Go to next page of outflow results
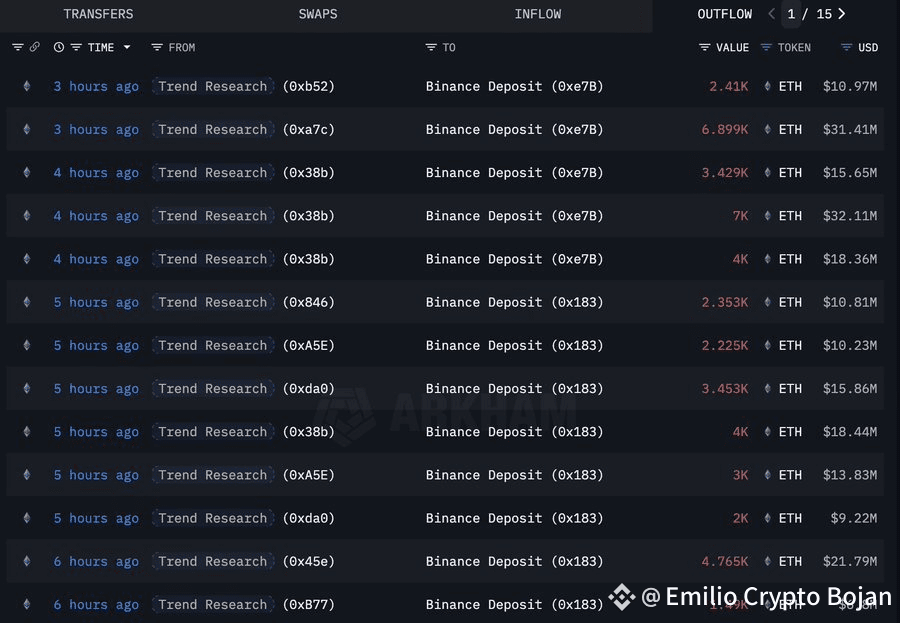The height and width of the screenshot is (623, 900). [841, 14]
